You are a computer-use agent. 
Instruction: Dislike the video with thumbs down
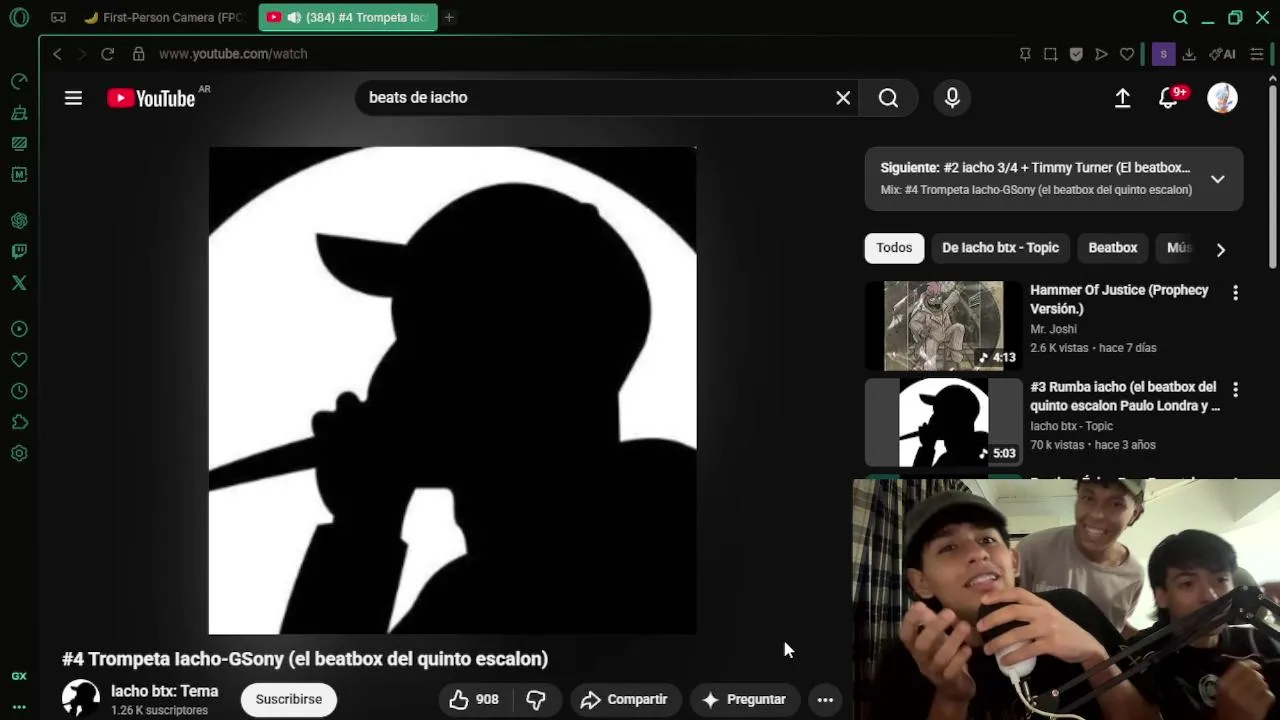(x=536, y=699)
